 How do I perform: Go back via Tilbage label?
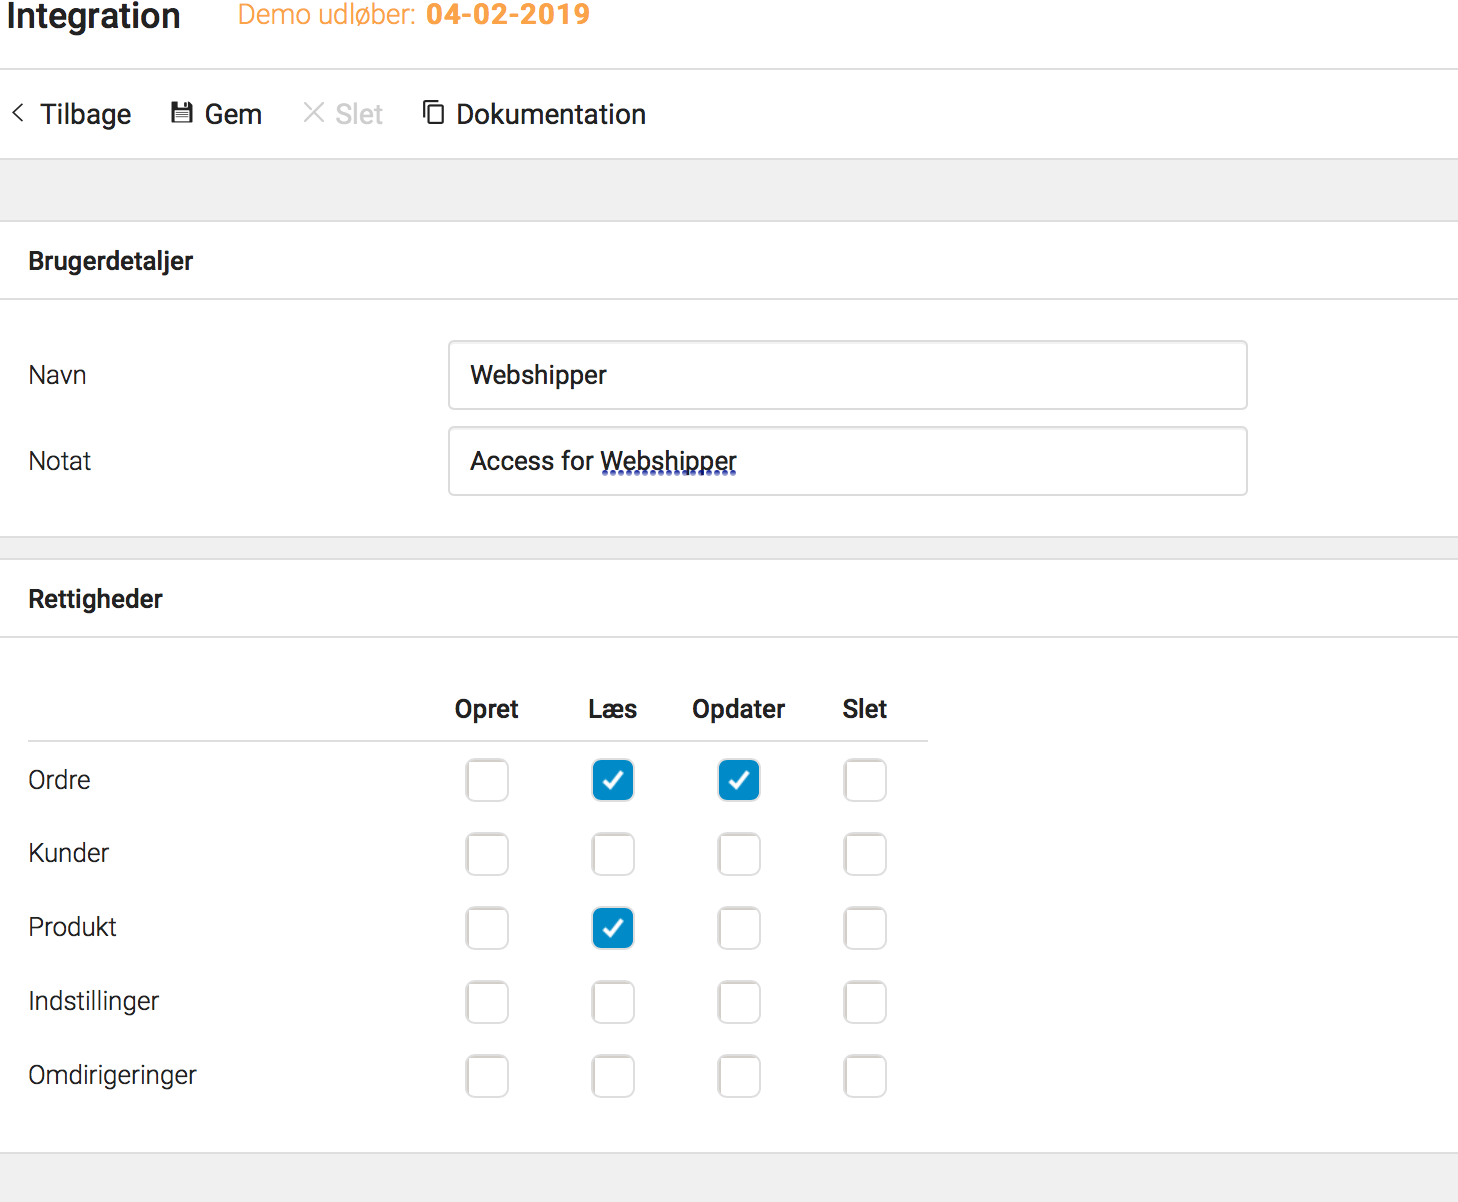click(x=86, y=114)
